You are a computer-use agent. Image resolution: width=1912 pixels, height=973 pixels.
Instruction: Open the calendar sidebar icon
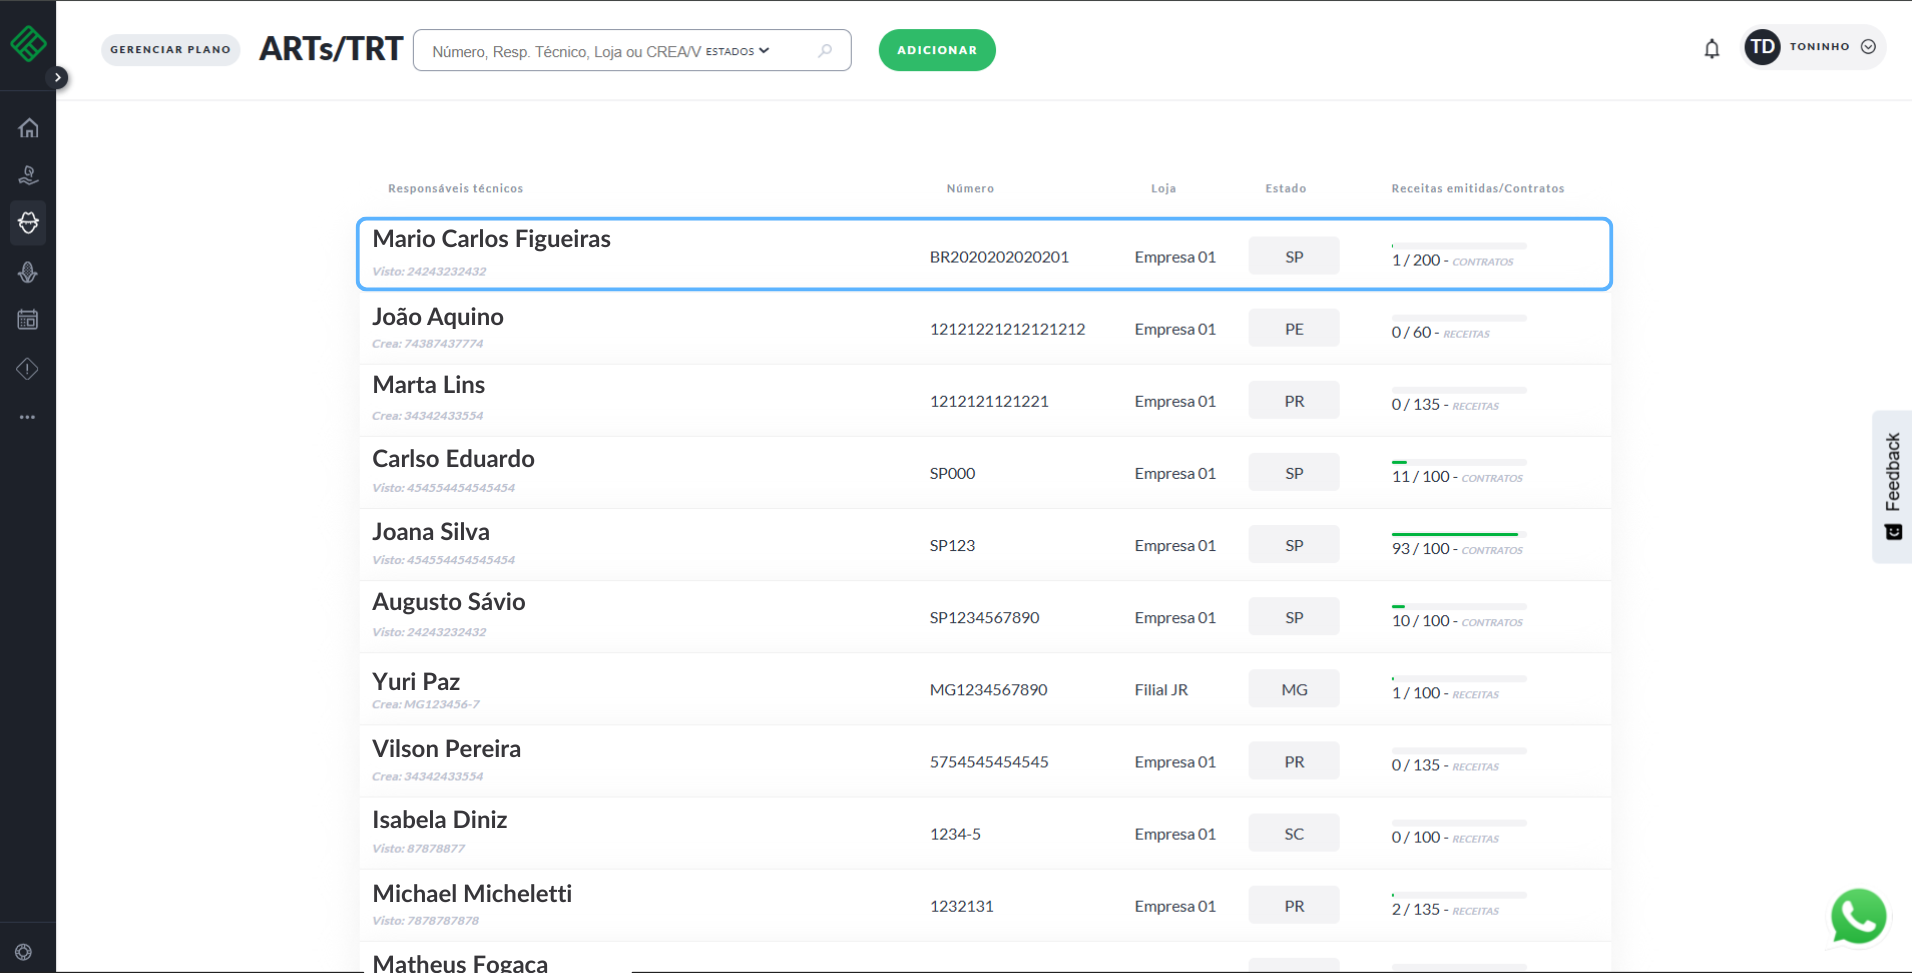coord(28,320)
